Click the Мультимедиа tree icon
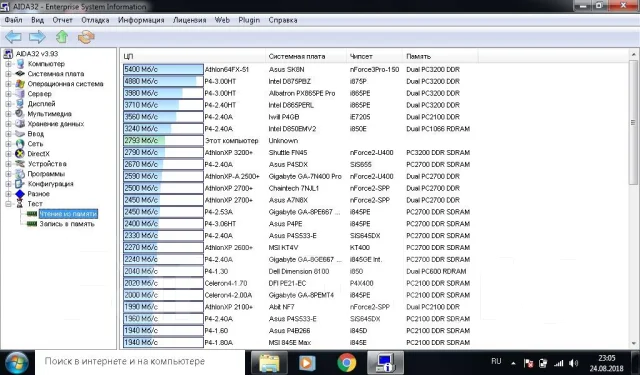Image resolution: width=640 pixels, height=375 pixels. (20, 114)
